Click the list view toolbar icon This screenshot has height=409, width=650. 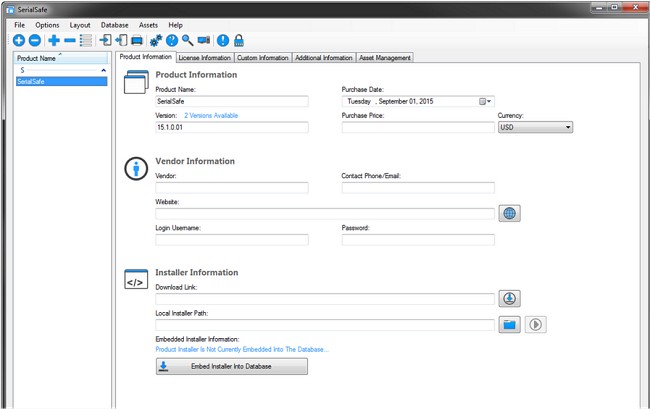point(86,40)
